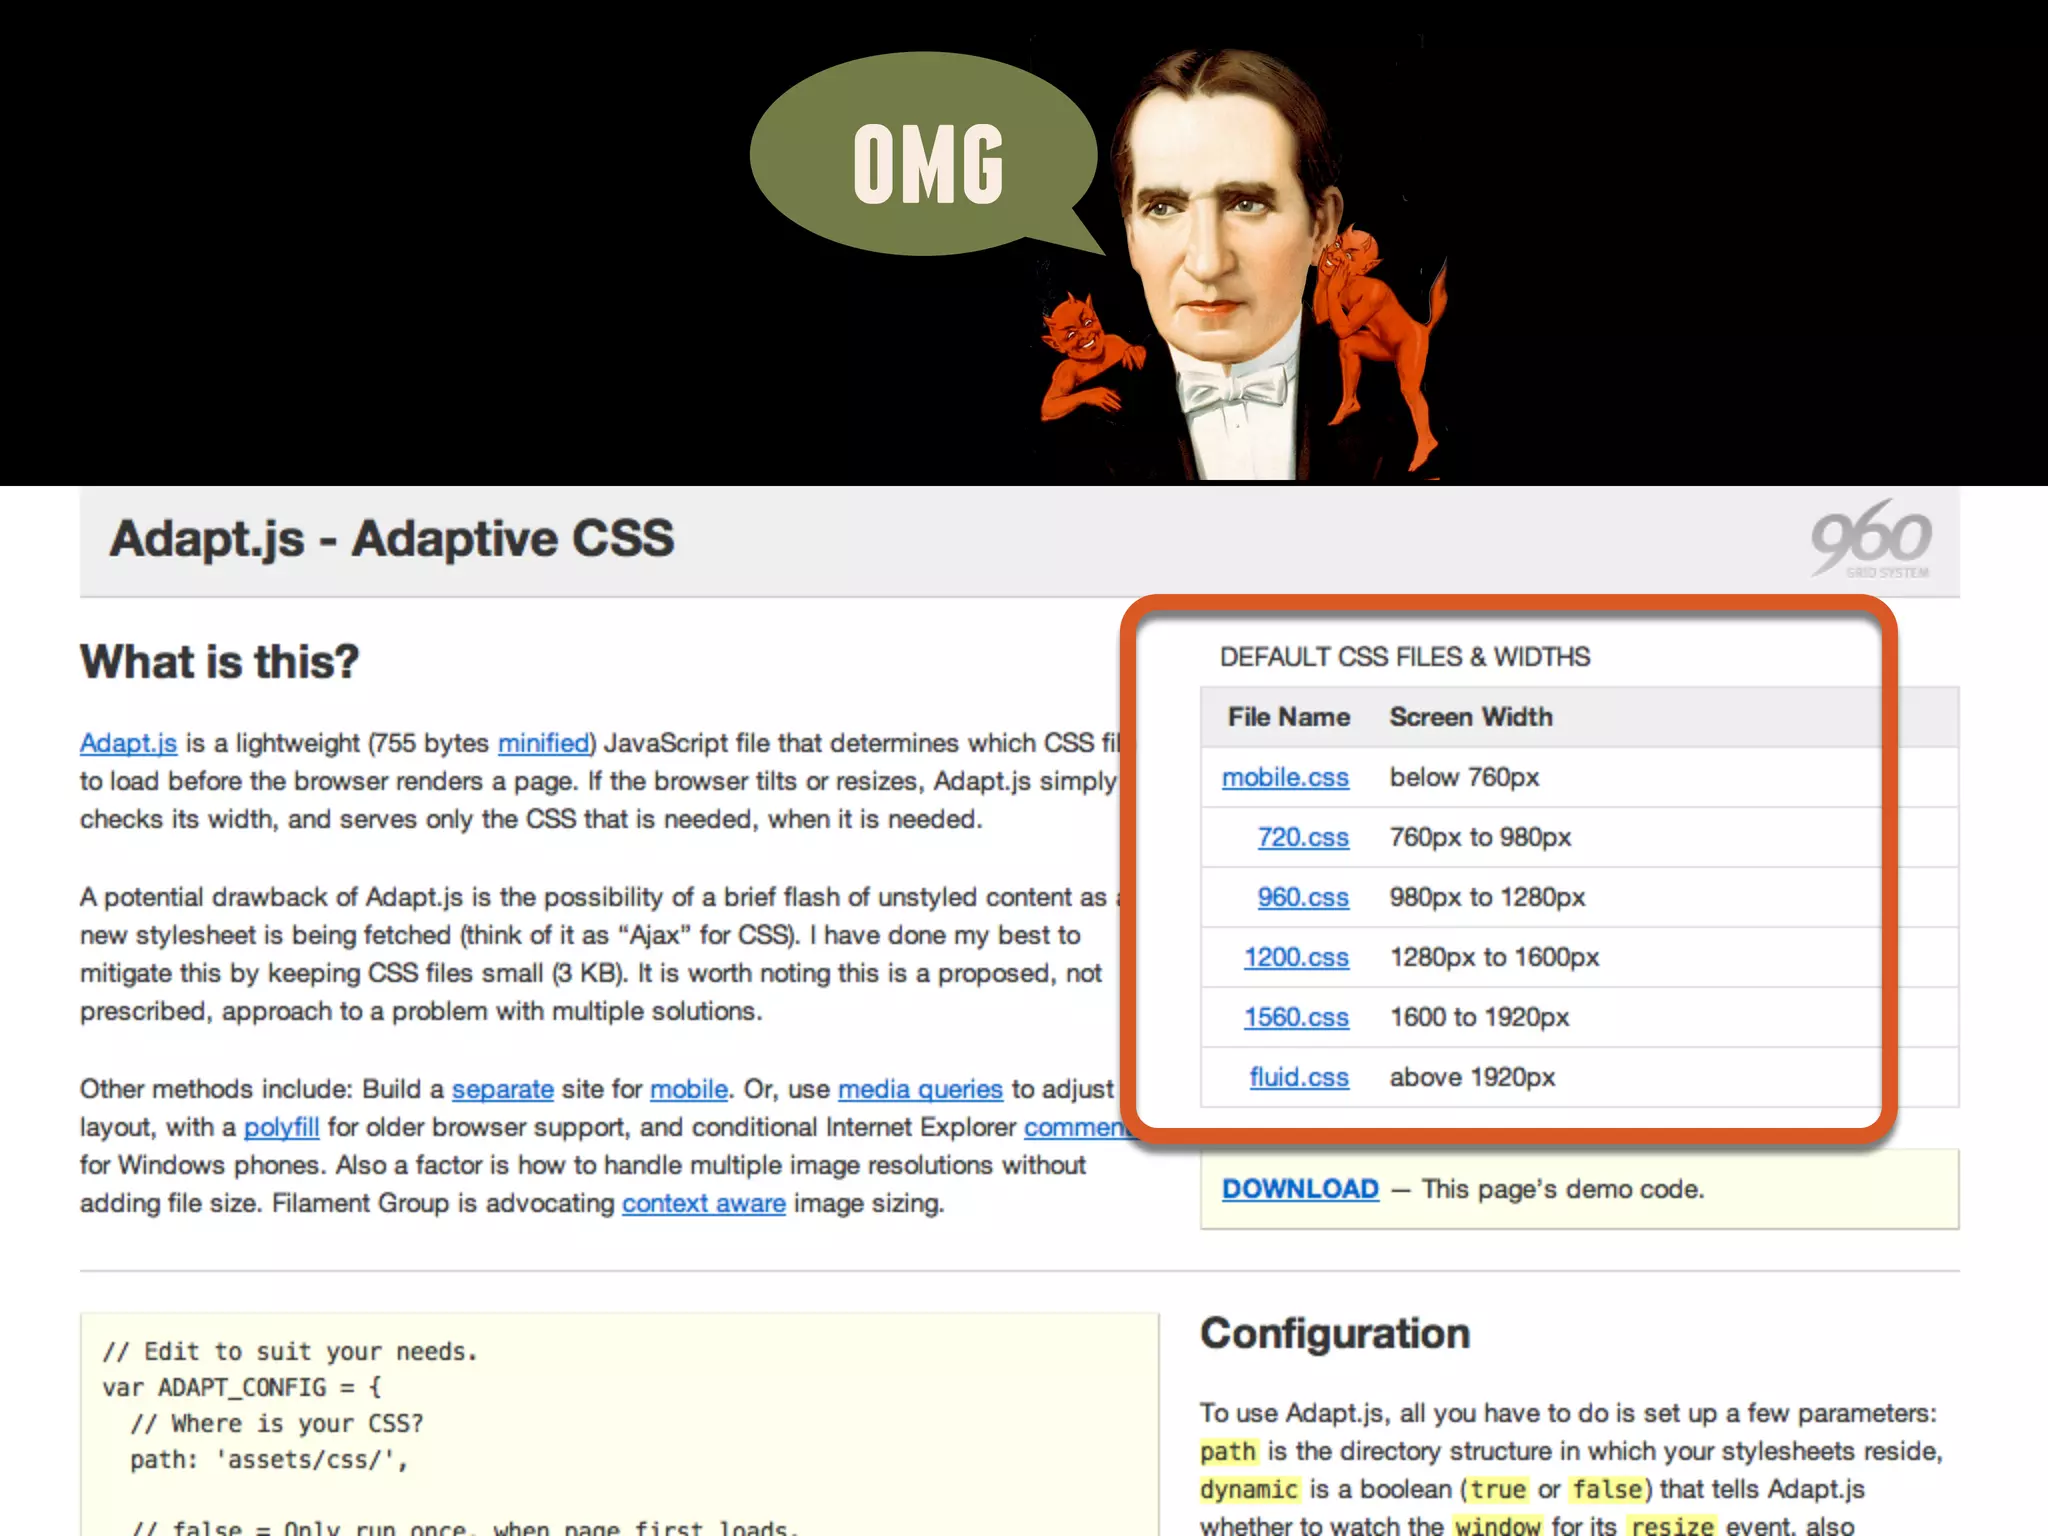This screenshot has width=2048, height=1536.
Task: Click the 960 Grid System logo
Action: 1871,540
